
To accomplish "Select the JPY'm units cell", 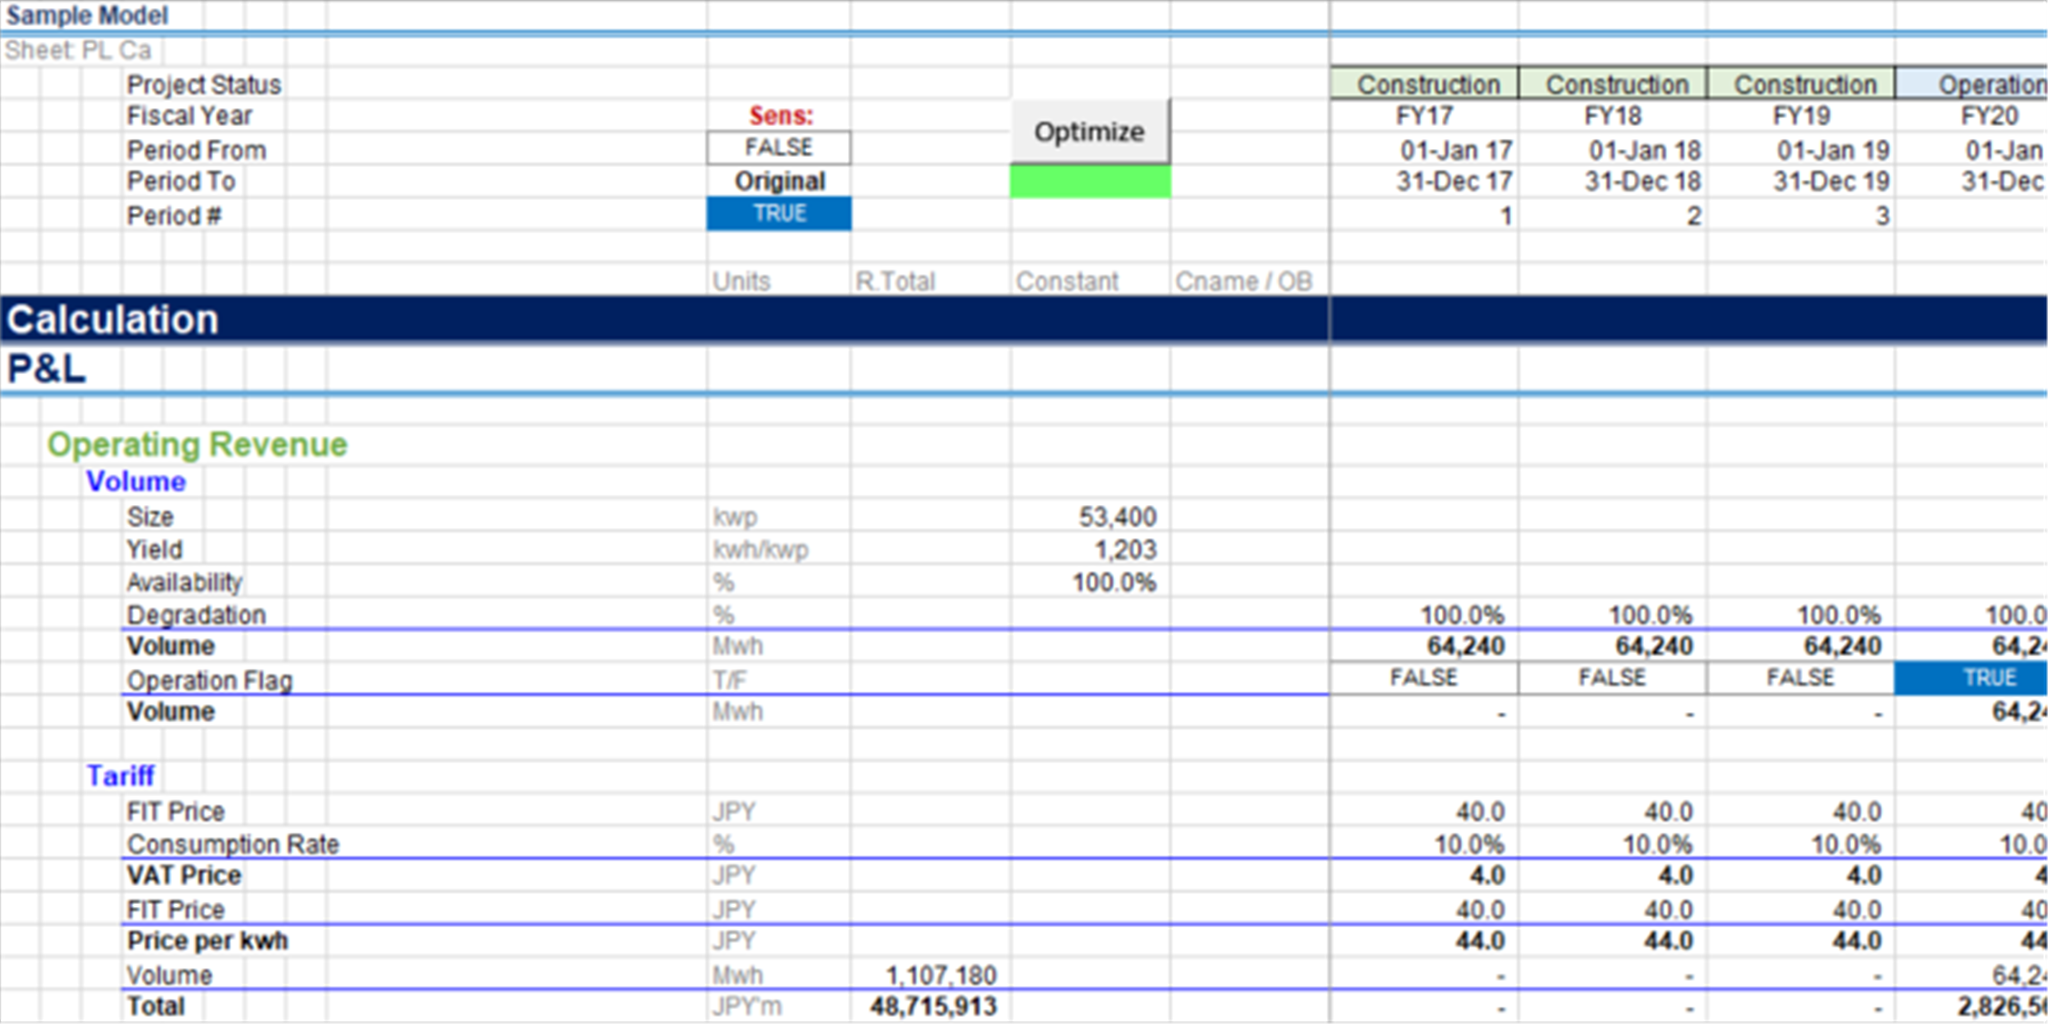I will click(x=746, y=1006).
